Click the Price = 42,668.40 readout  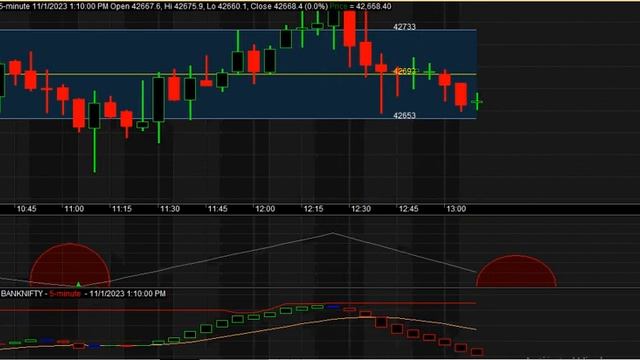coord(360,7)
